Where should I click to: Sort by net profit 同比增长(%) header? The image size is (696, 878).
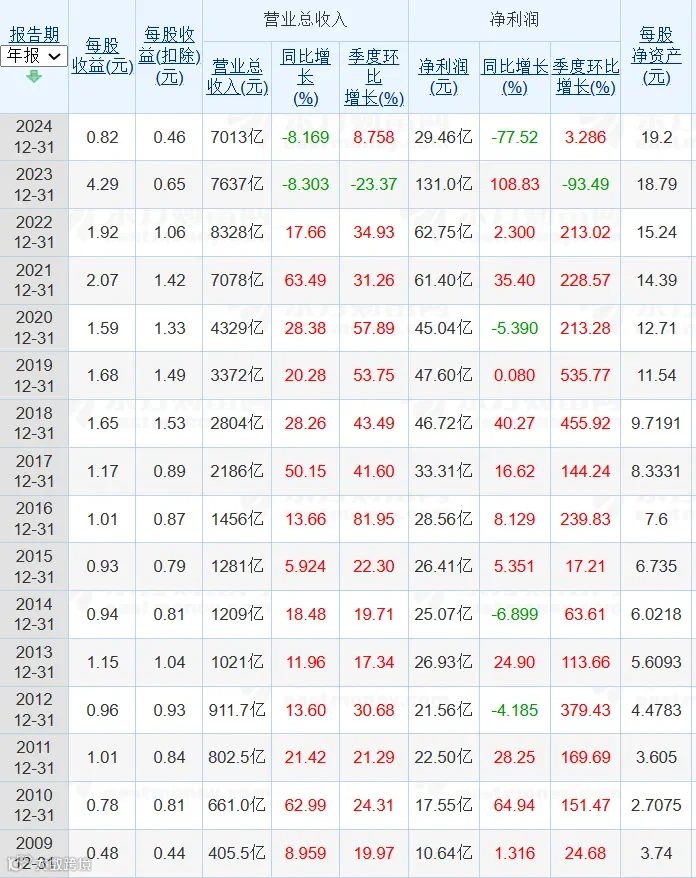tap(515, 77)
